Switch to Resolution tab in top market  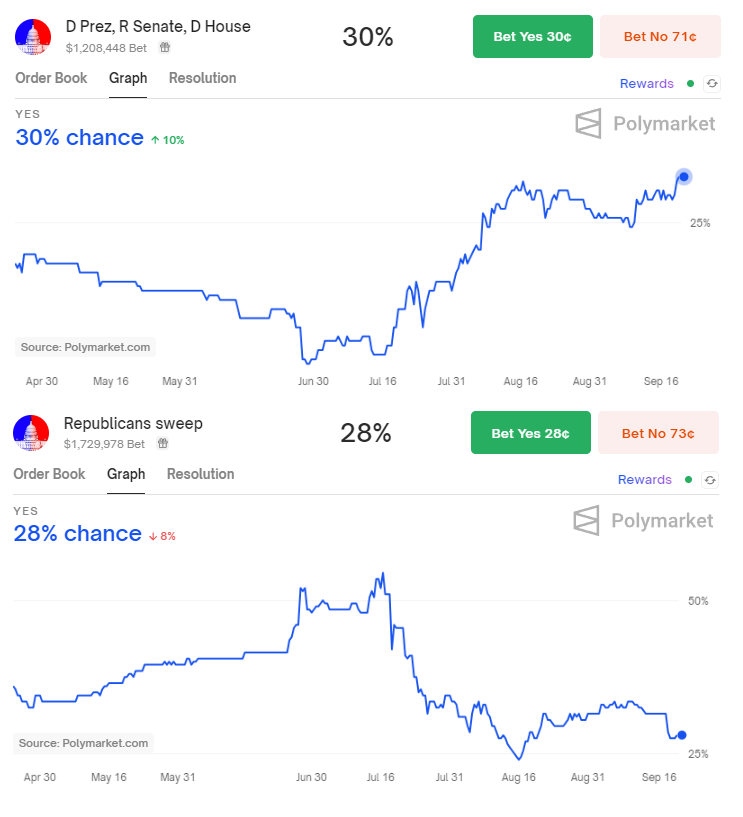pyautogui.click(x=203, y=78)
